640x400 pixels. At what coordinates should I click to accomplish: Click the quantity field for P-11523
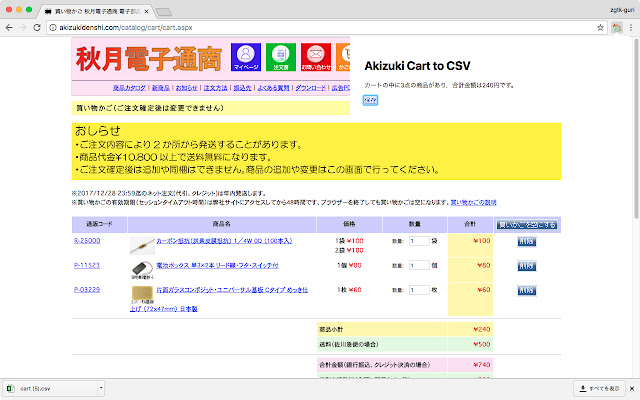[419, 266]
